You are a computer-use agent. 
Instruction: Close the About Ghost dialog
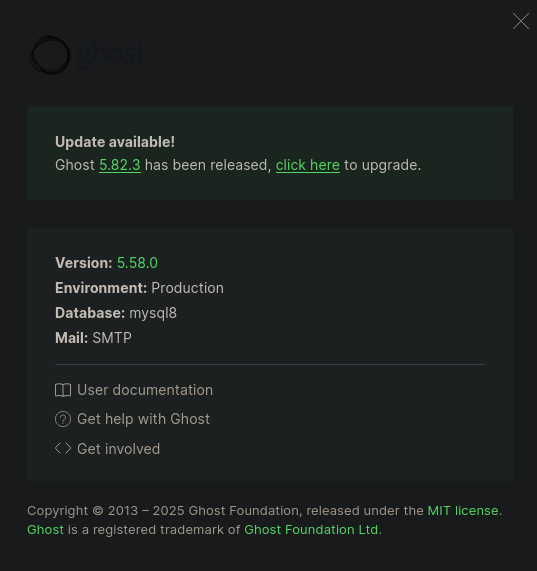(521, 21)
